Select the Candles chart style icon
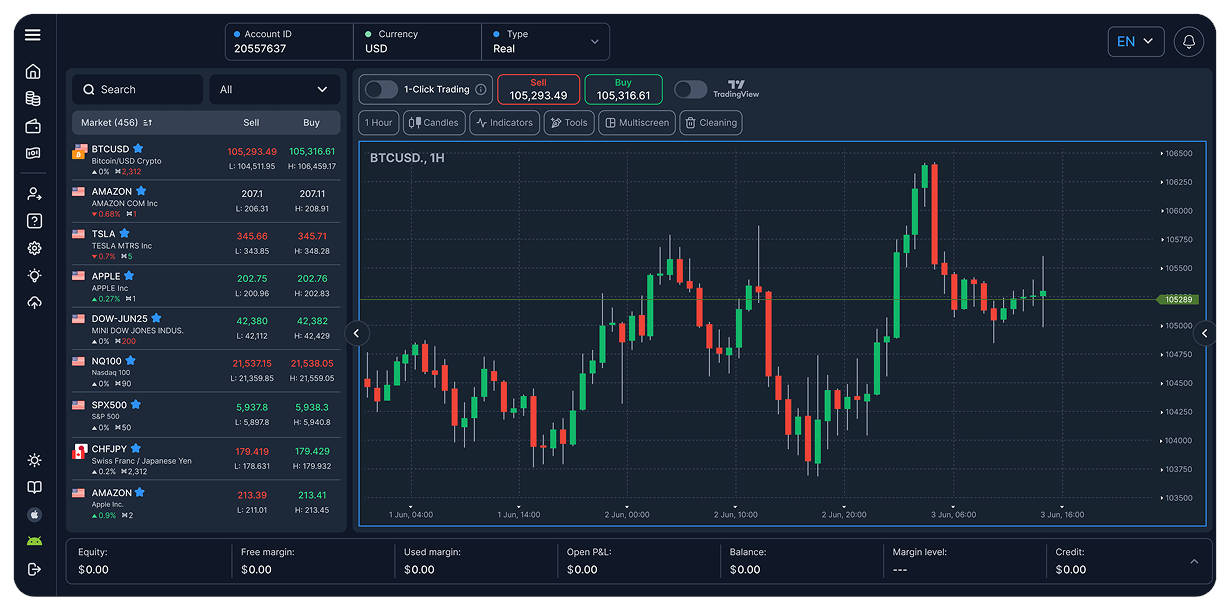The image size is (1230, 610). [x=434, y=122]
